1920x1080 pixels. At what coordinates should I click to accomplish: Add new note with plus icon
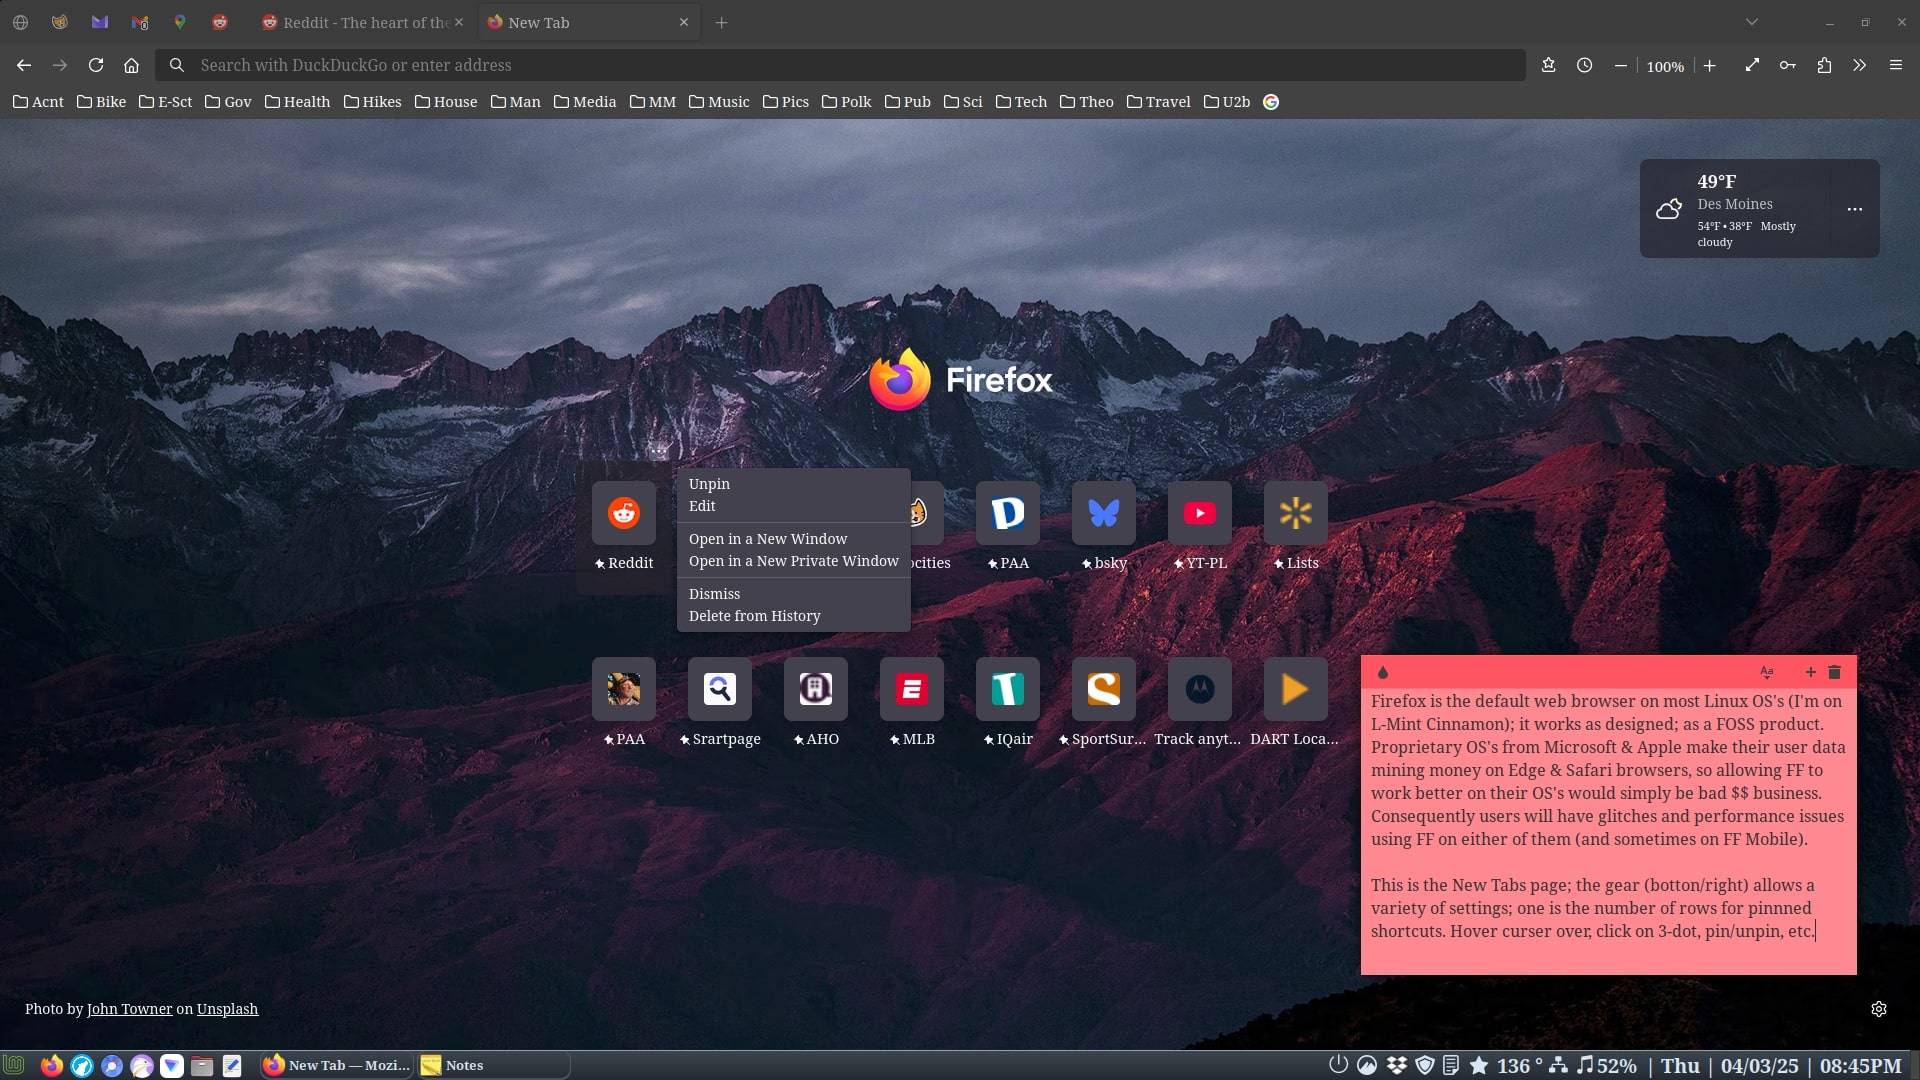point(1810,672)
